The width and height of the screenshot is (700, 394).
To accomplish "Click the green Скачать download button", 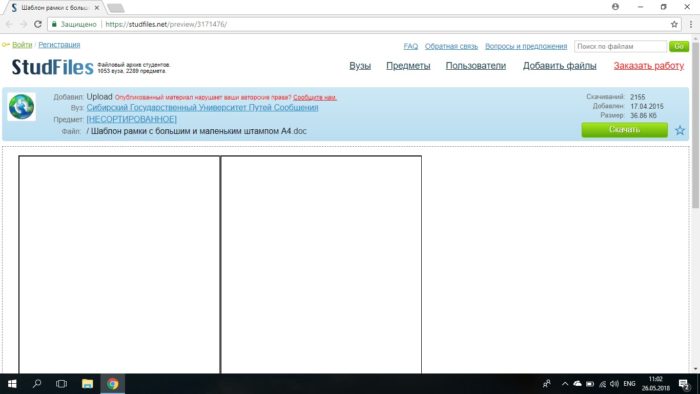I will 625,130.
